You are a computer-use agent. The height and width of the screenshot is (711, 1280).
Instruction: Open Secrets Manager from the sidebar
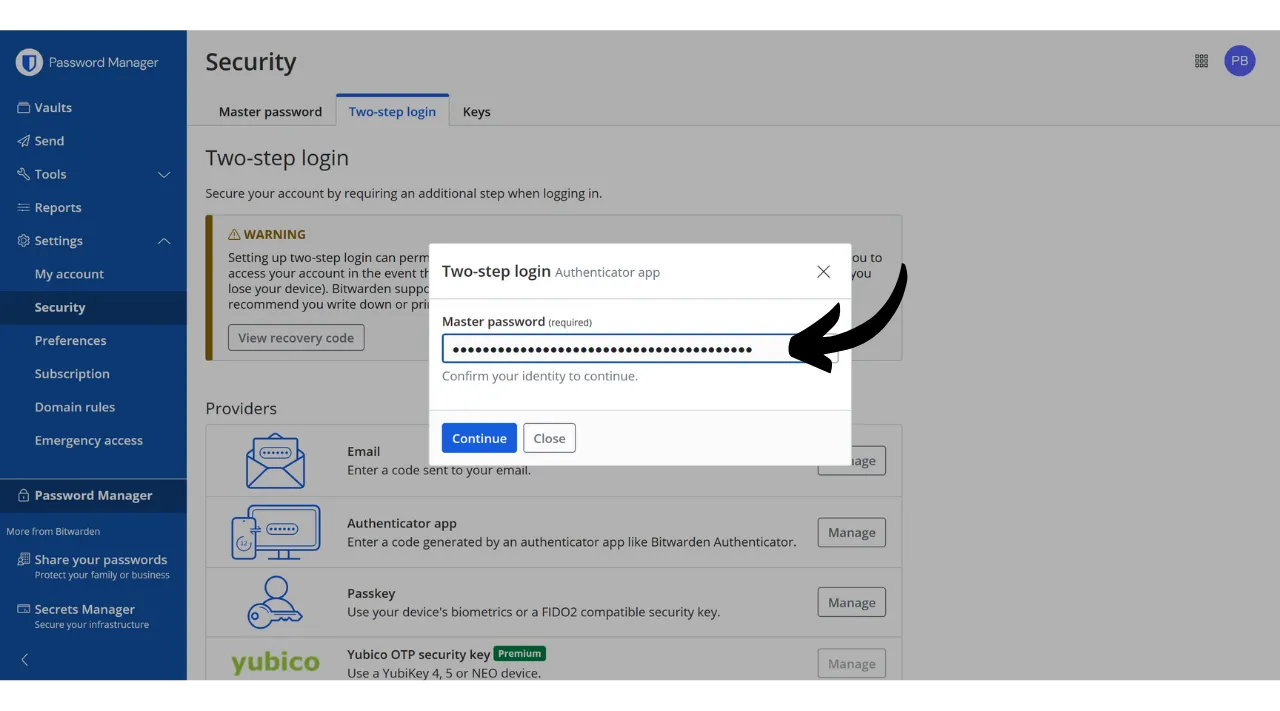point(84,610)
